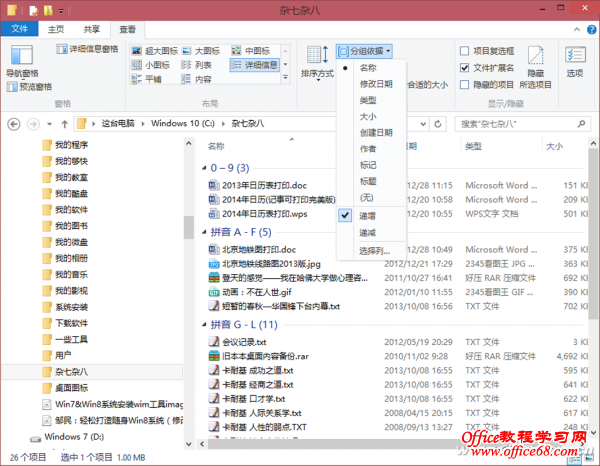The height and width of the screenshot is (466, 600).
Task: Group by 类型 (type)
Action: point(370,100)
